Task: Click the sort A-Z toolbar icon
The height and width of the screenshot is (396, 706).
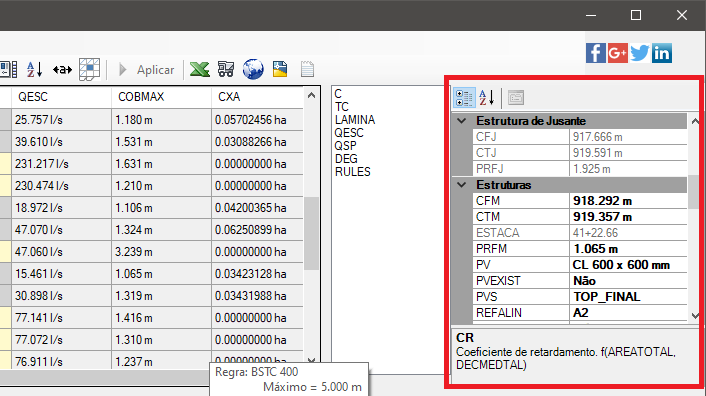Action: (x=34, y=70)
